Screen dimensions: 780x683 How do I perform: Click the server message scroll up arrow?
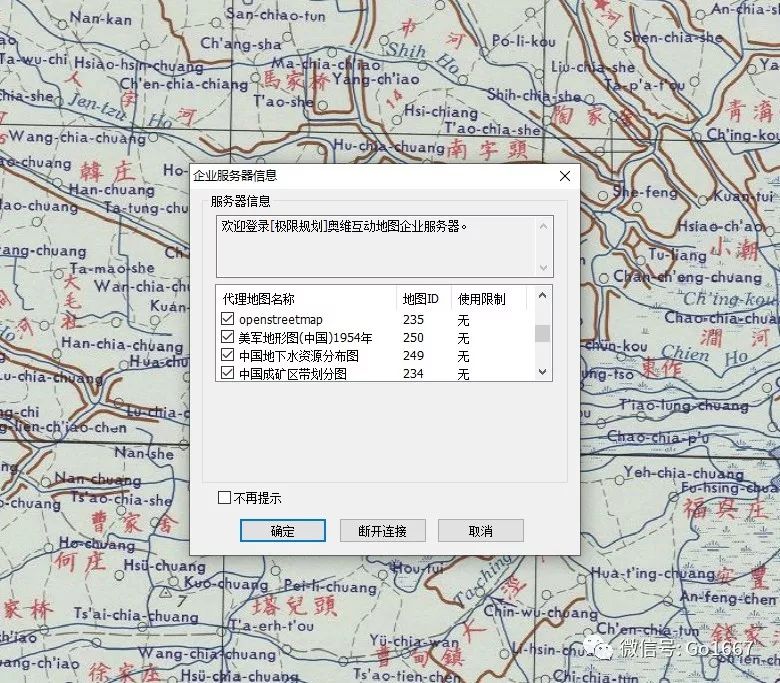[x=543, y=226]
